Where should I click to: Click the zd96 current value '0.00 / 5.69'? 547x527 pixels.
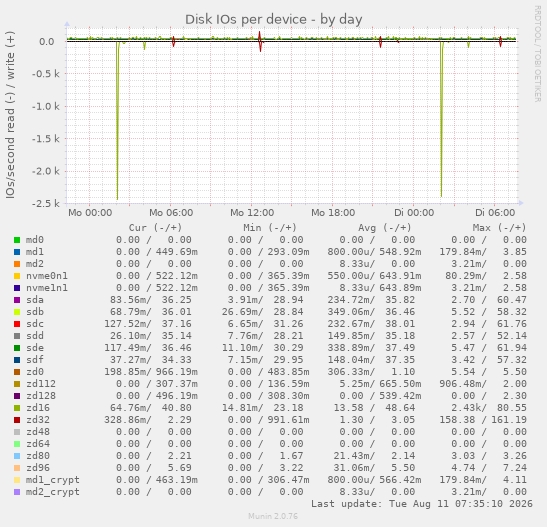click(x=154, y=468)
